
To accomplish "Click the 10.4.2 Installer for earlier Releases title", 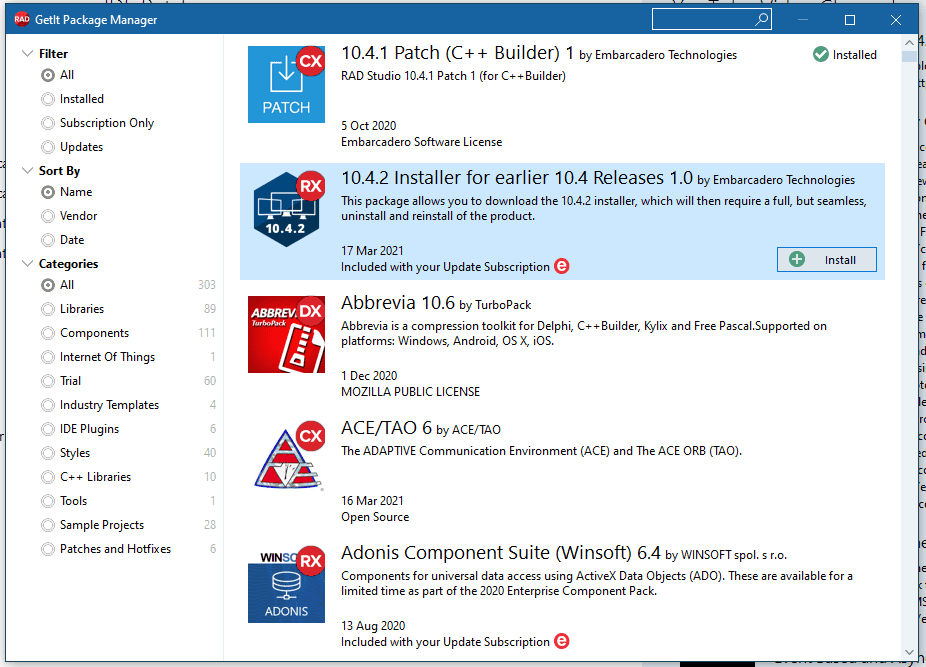I will 517,178.
